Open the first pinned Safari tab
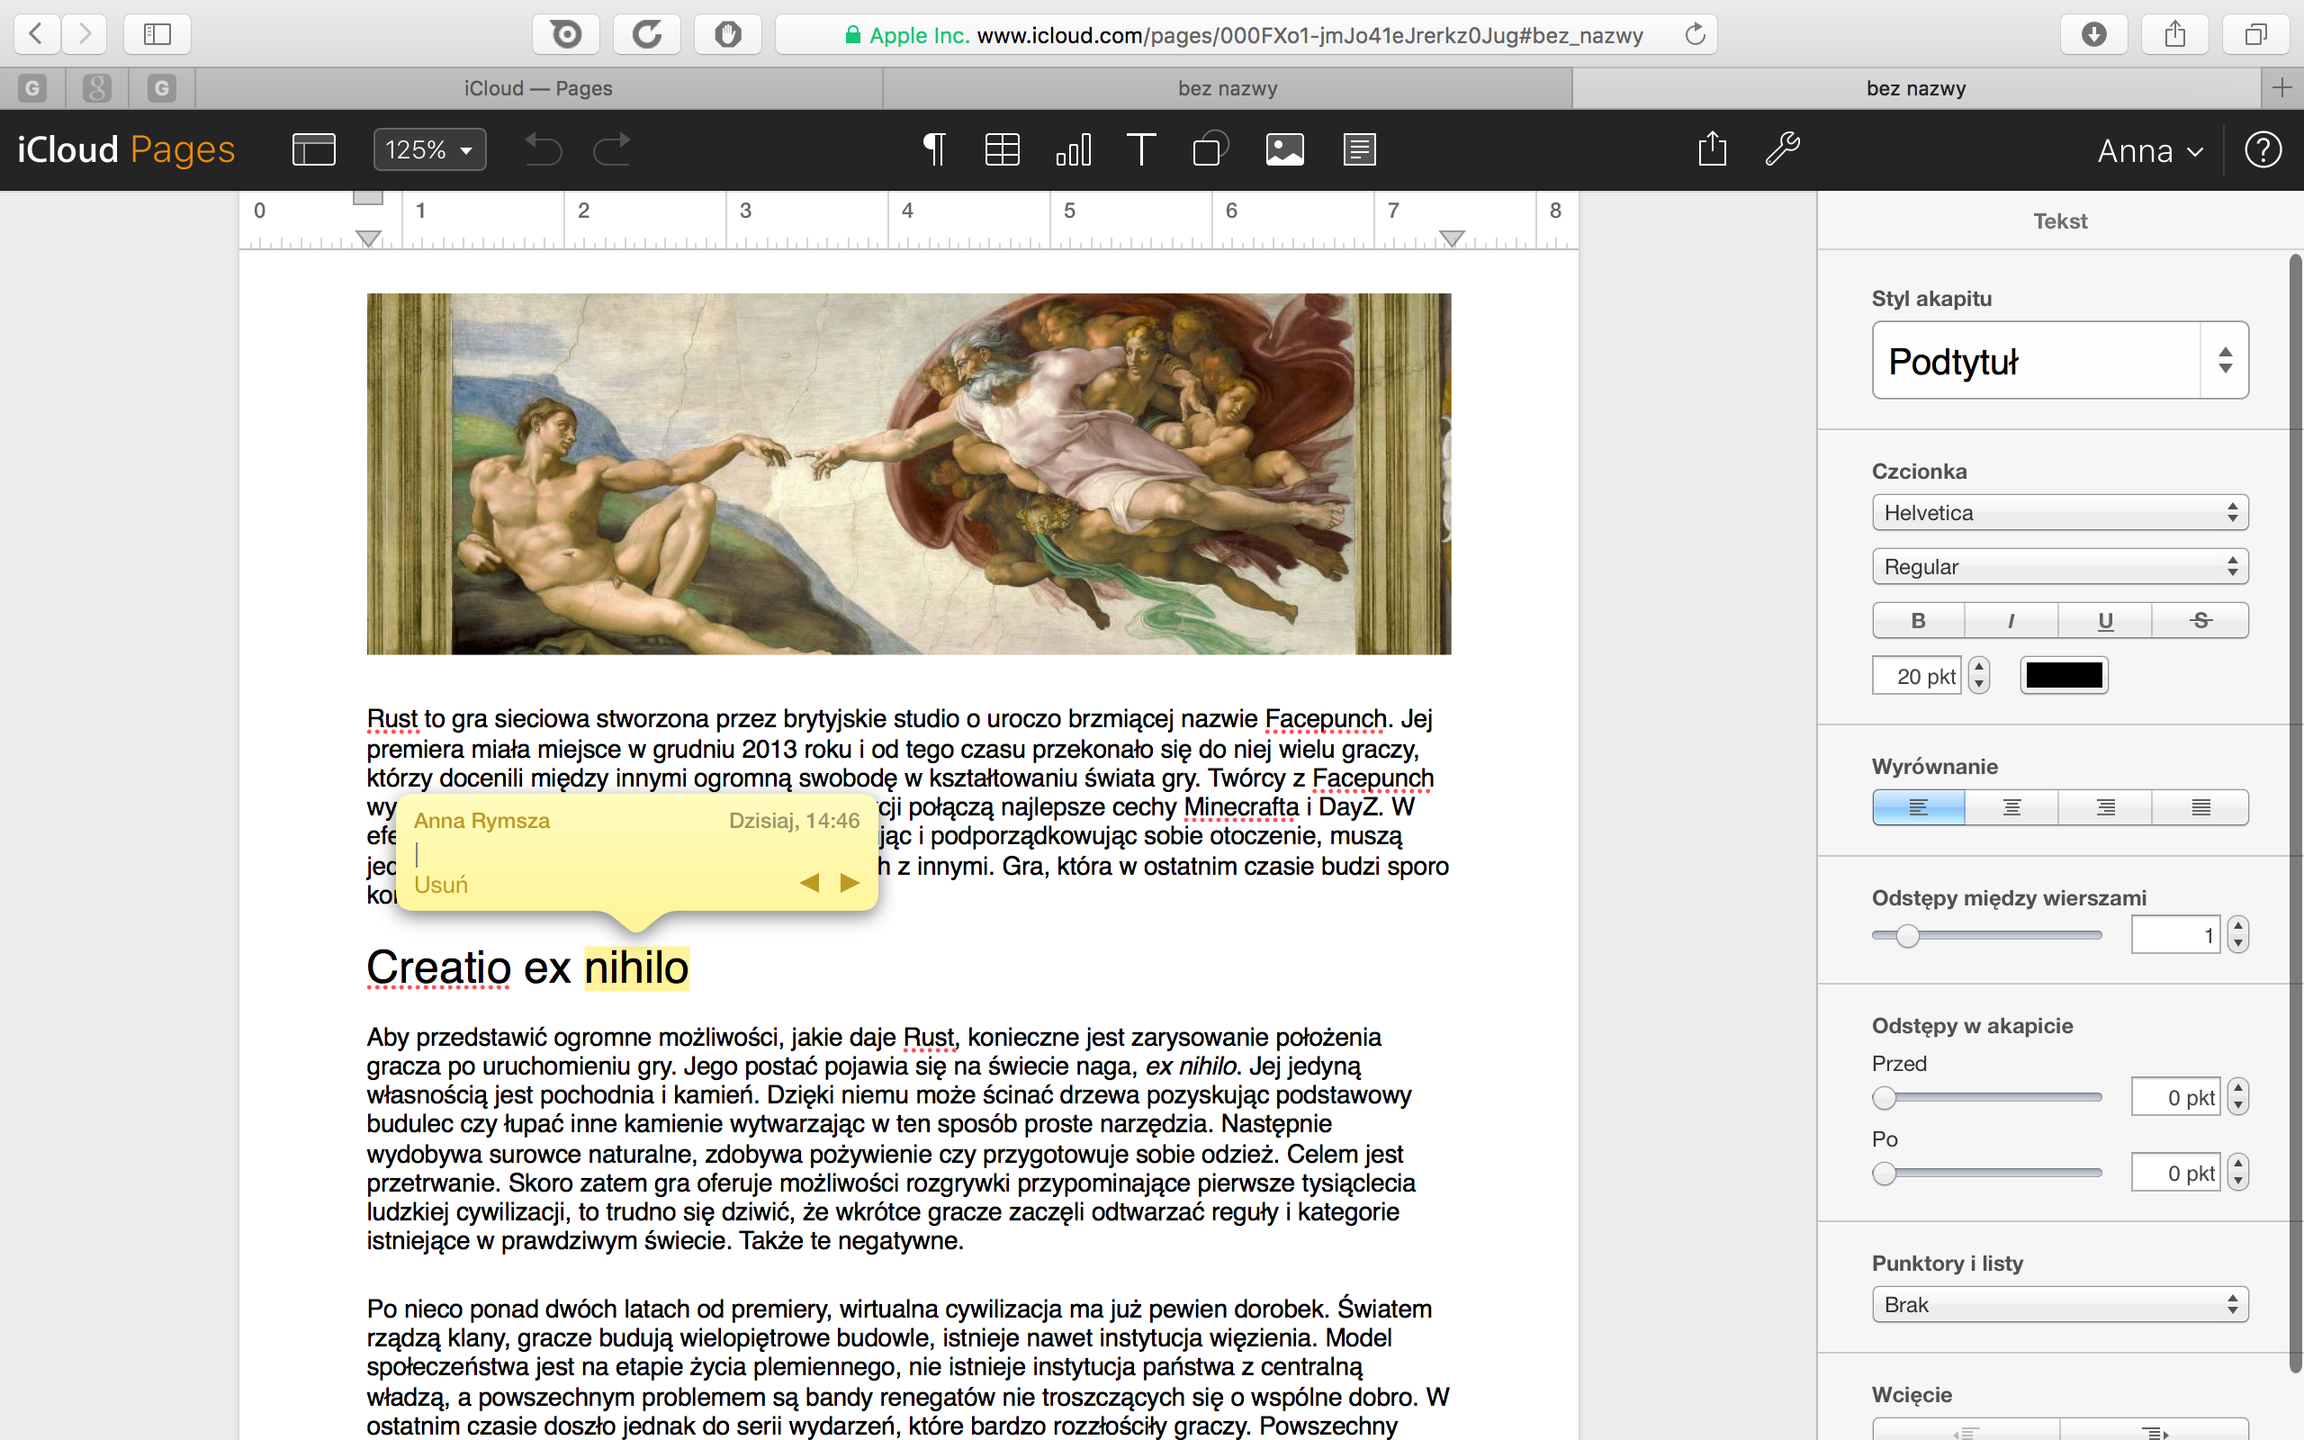Viewport: 2304px width, 1440px height. [x=33, y=88]
